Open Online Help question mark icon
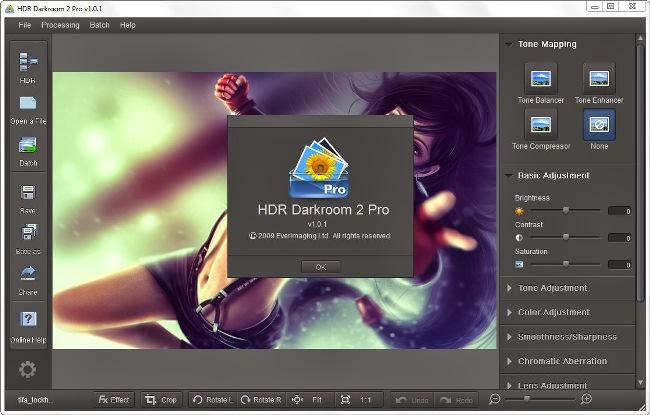 28,319
